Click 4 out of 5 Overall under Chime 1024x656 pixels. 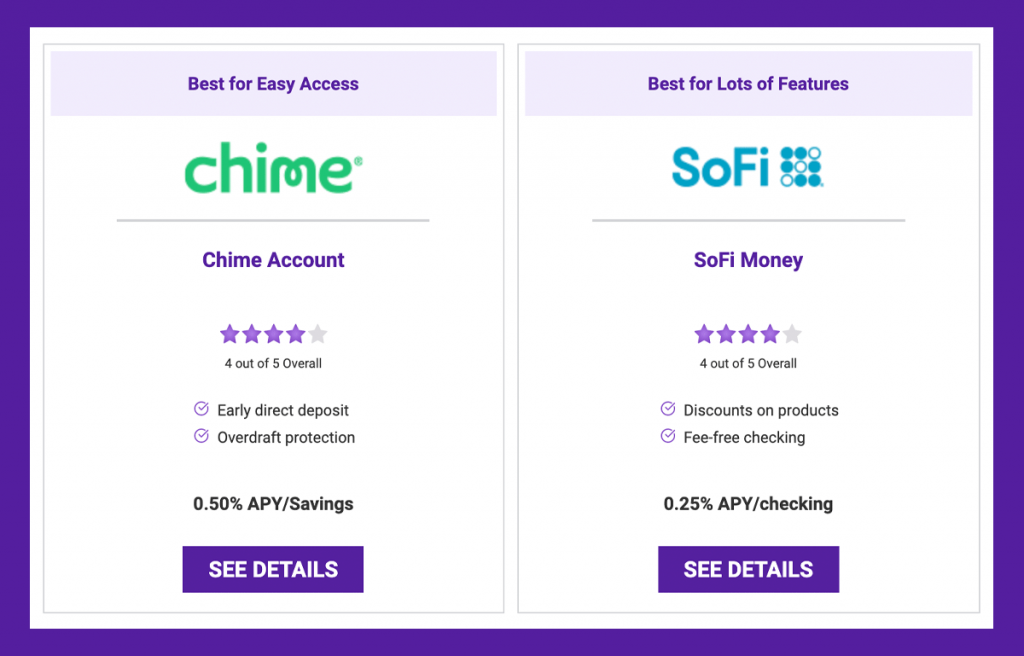click(273, 363)
